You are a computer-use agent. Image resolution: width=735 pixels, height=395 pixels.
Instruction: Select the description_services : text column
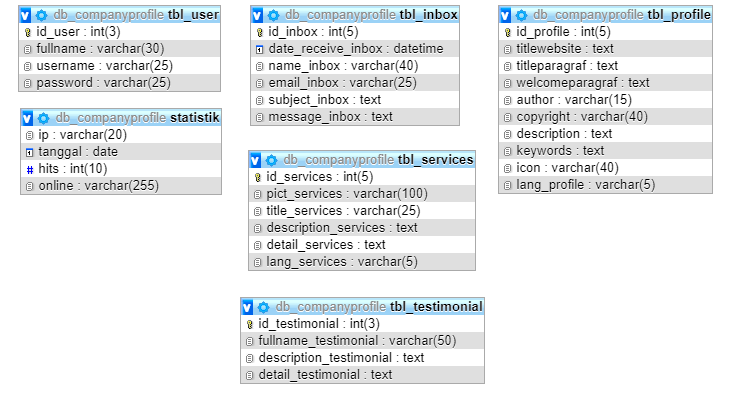click(x=362, y=228)
